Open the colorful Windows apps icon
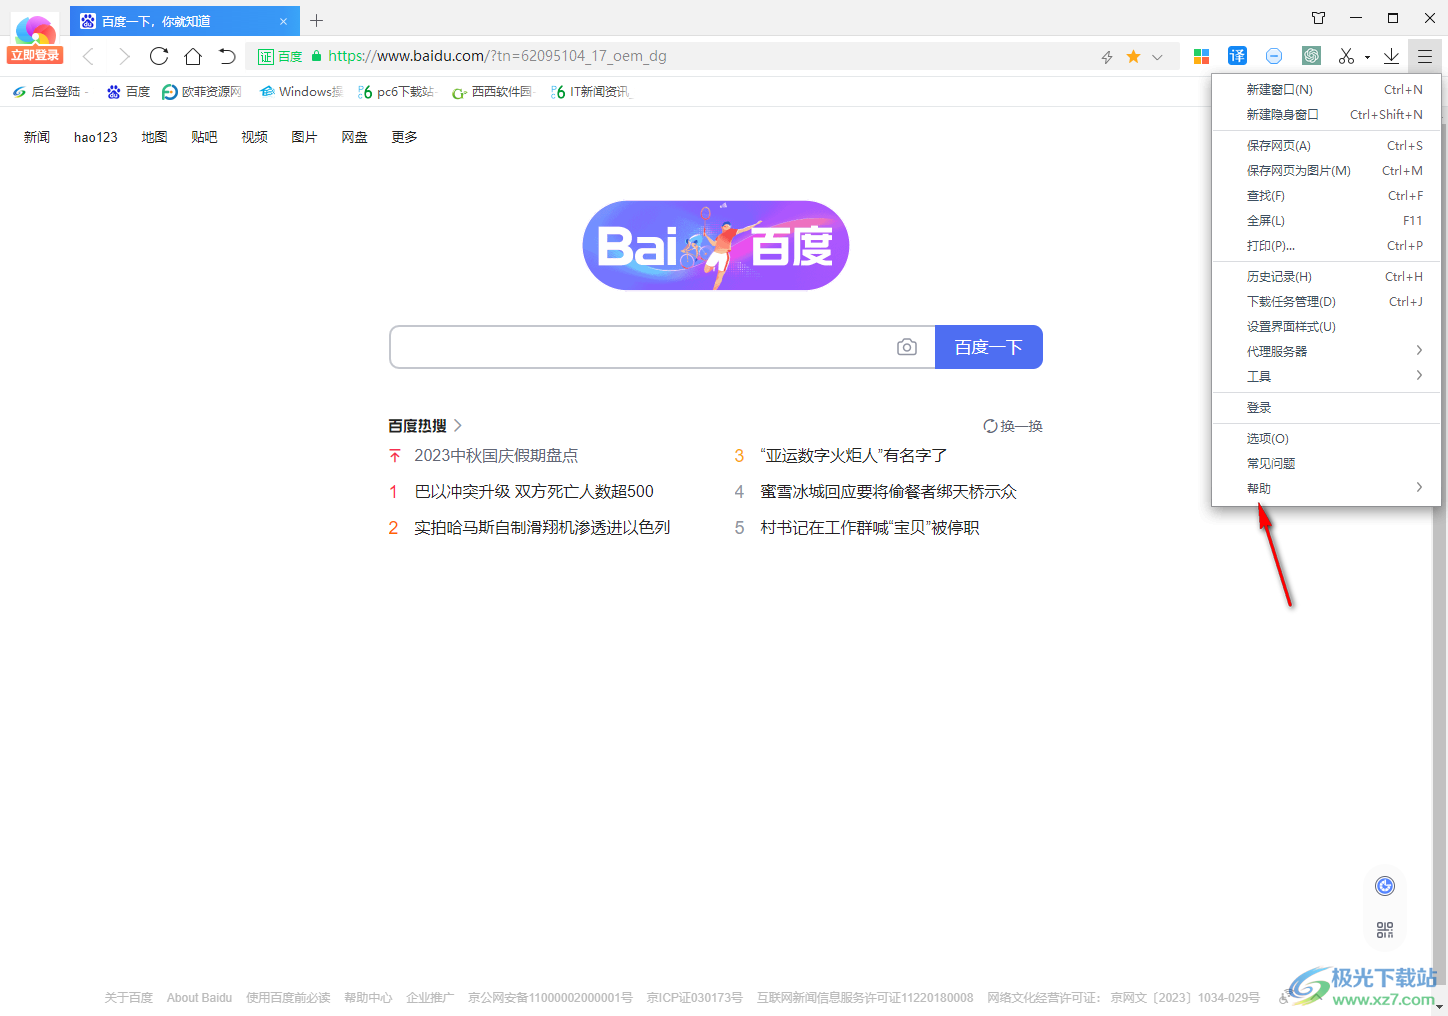1448x1016 pixels. pyautogui.click(x=1202, y=56)
